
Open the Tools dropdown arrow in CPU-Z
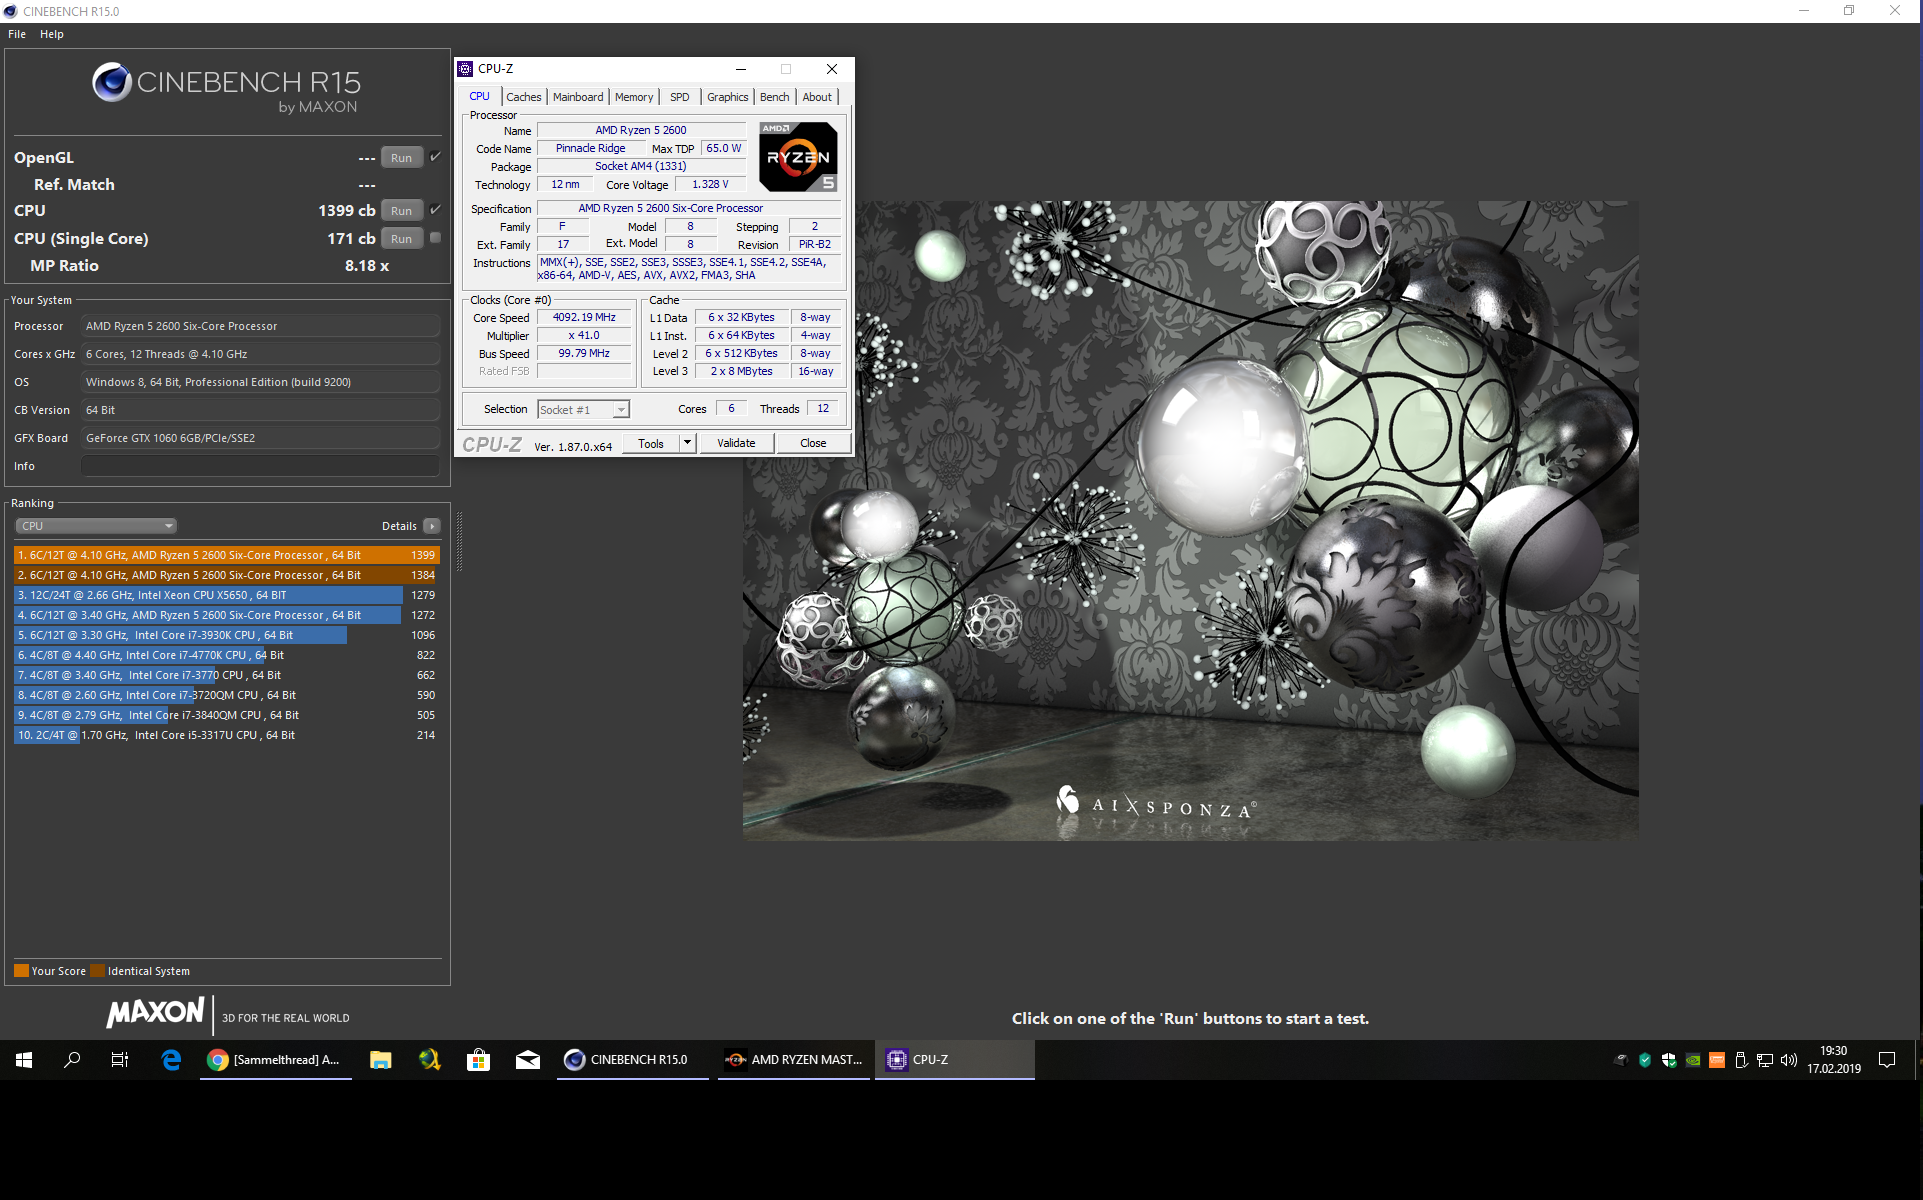coord(687,443)
